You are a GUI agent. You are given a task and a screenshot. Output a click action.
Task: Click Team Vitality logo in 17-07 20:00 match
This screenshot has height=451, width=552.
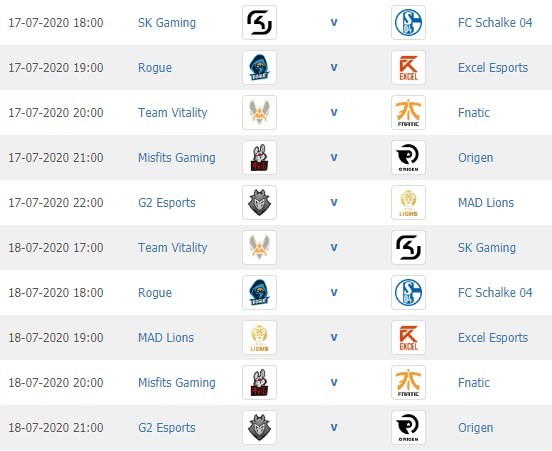(259, 113)
